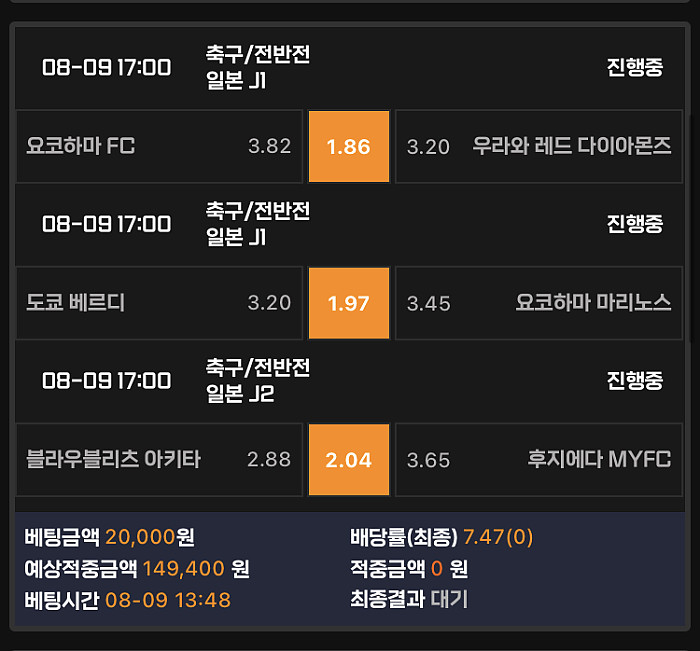Image resolution: width=700 pixels, height=651 pixels.
Task: Select 블라우블리츠 아키타 at 2.88 odds
Action: [159, 460]
